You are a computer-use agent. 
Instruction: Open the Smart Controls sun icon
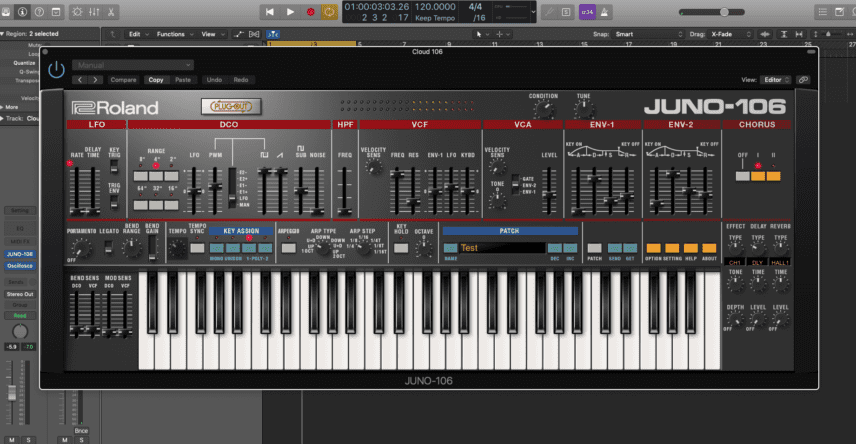pyautogui.click(x=77, y=11)
